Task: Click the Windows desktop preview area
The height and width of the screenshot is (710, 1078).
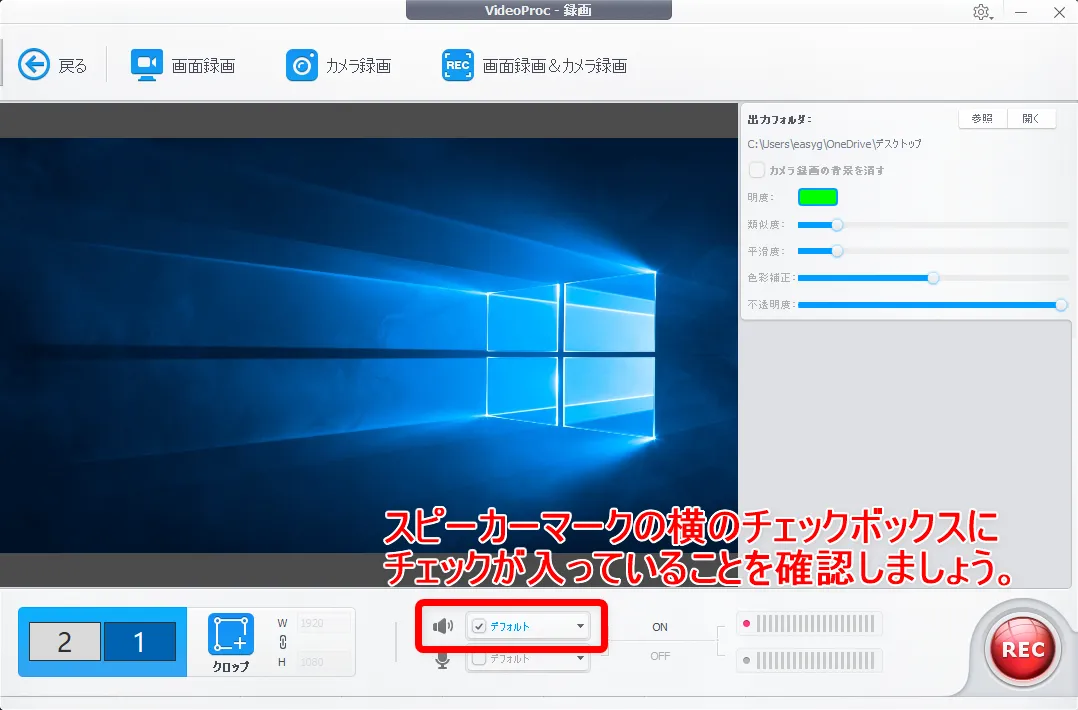Action: point(368,345)
